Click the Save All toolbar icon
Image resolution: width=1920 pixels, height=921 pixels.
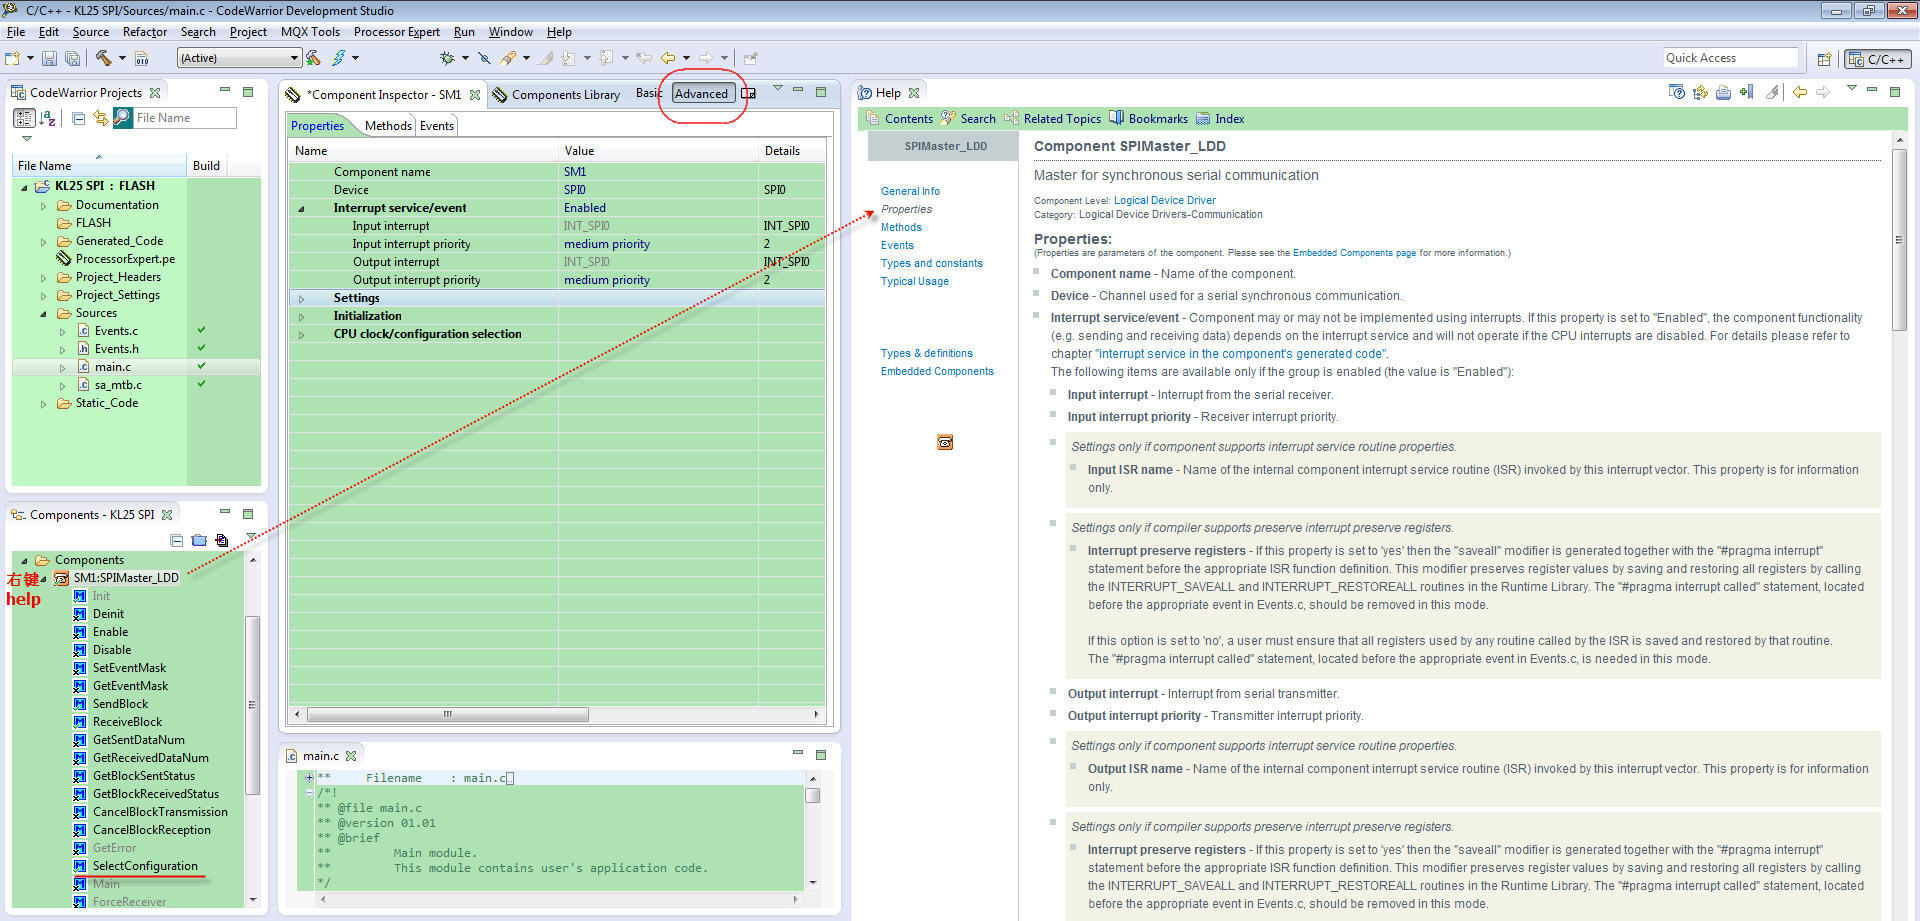72,58
